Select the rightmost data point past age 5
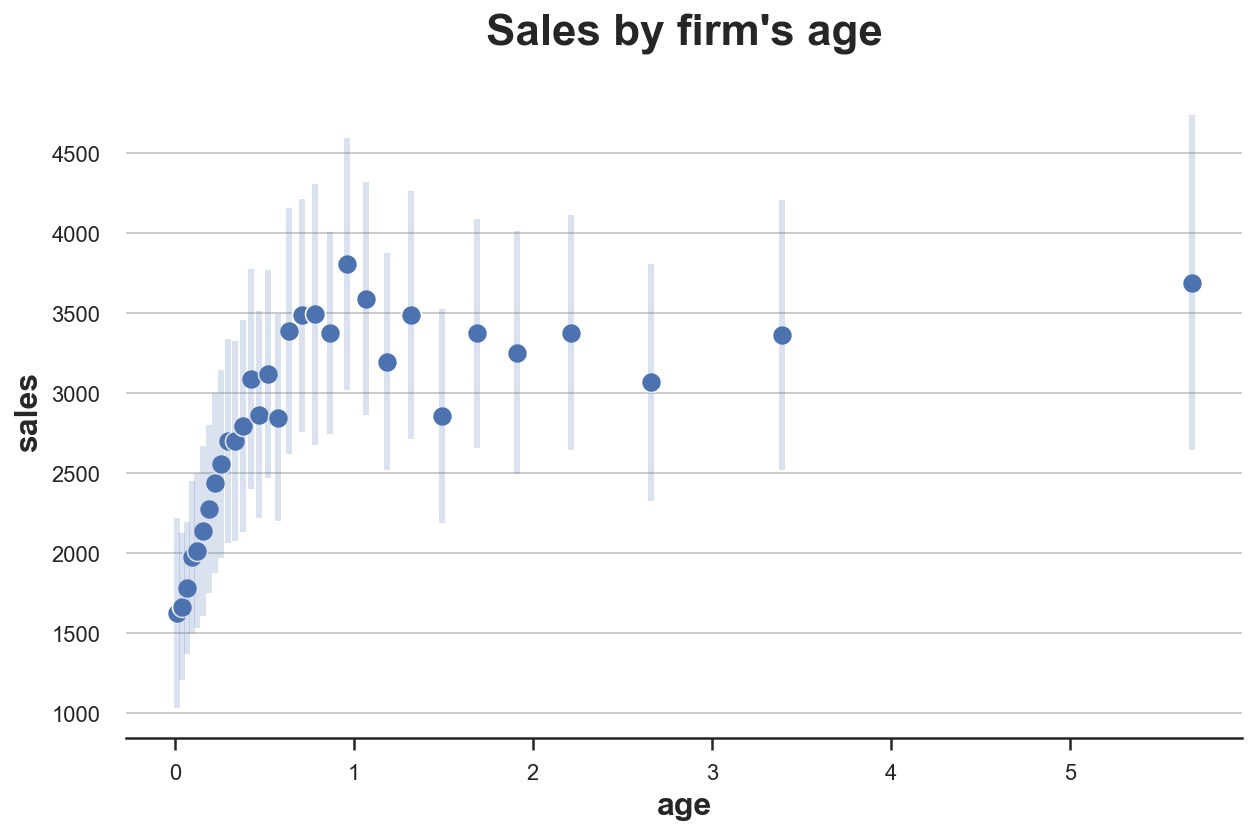 (x=1192, y=283)
